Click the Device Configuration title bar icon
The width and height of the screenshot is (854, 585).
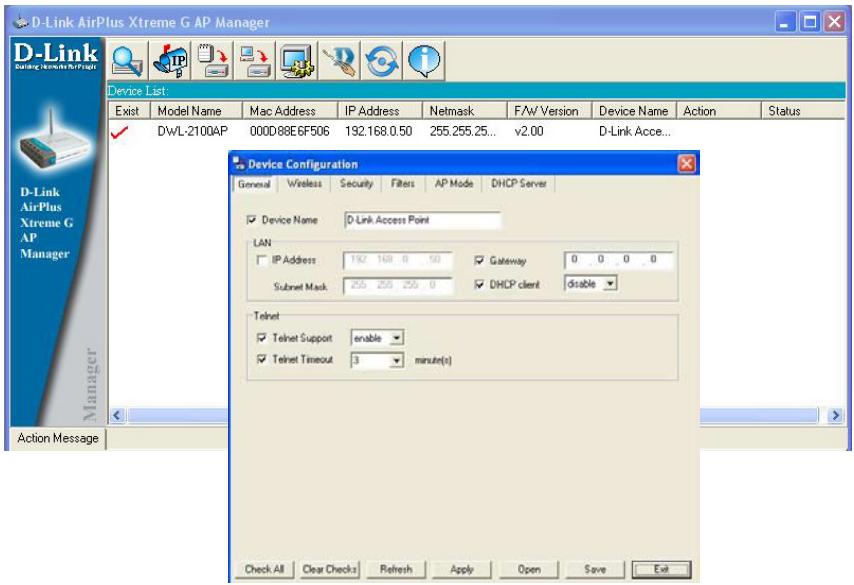pyautogui.click(x=239, y=163)
